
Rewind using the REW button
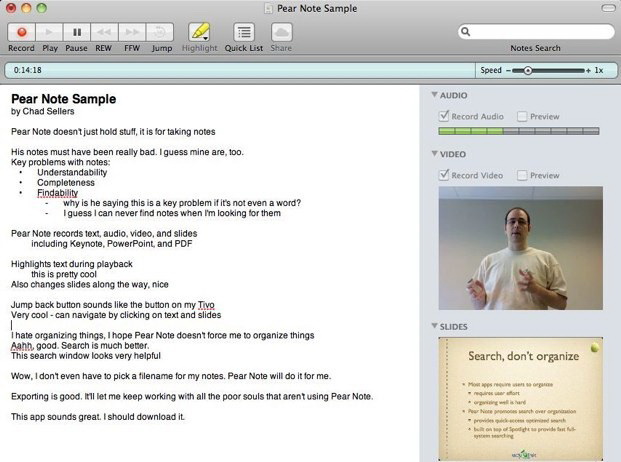pos(104,32)
